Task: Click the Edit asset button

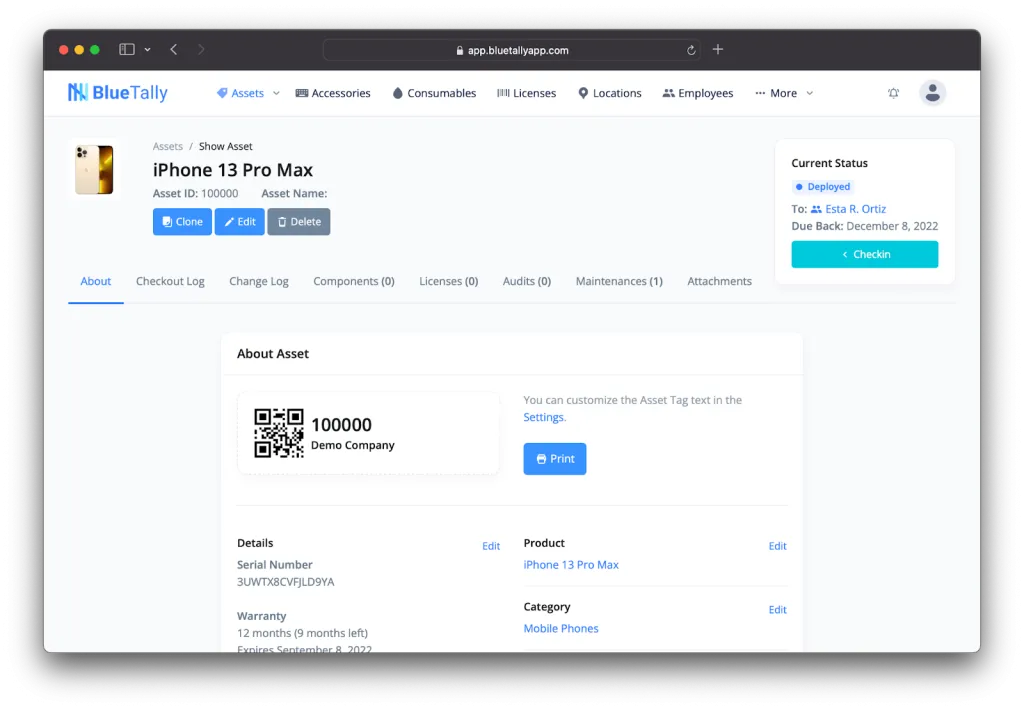Action: click(x=240, y=222)
